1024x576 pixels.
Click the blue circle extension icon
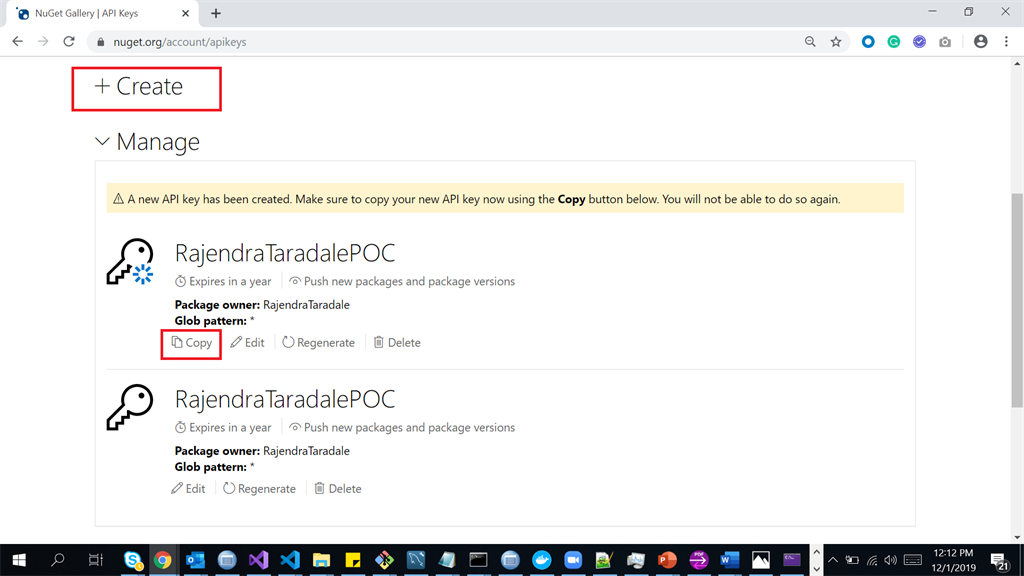click(868, 42)
